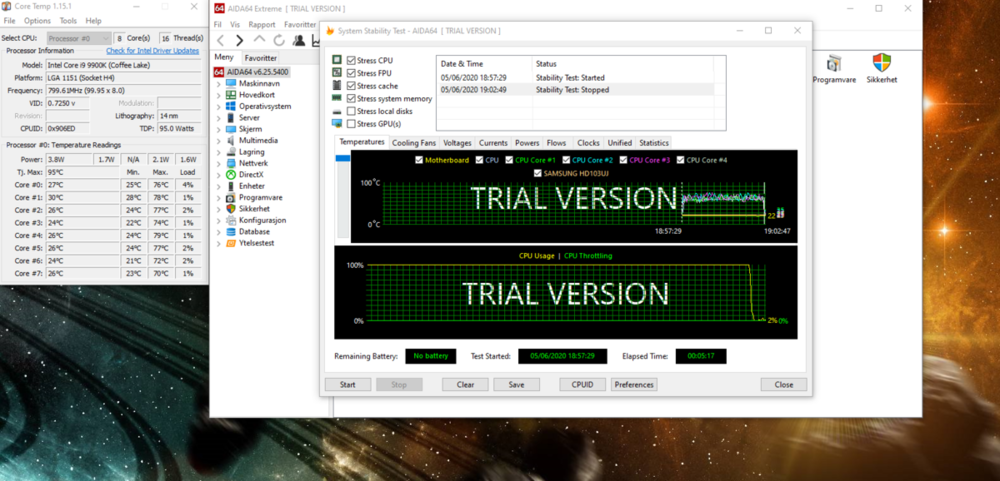Open the Programvare icon in AIDA64 pane
The width and height of the screenshot is (1000, 481).
(x=834, y=63)
